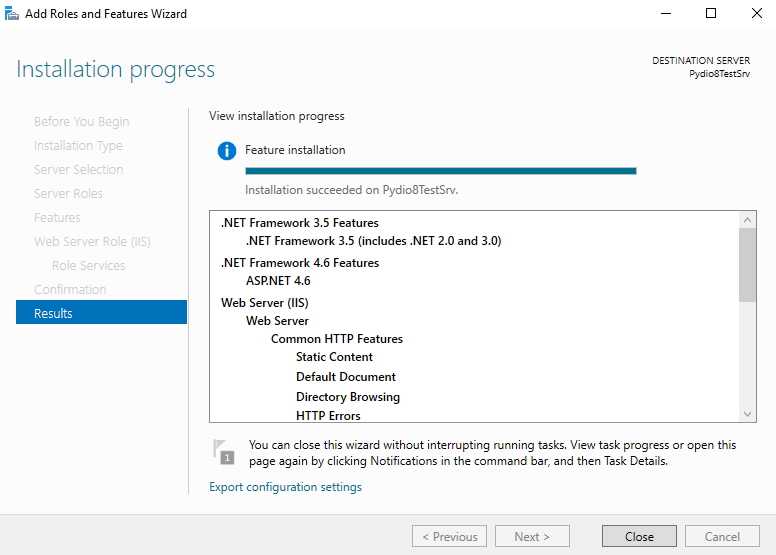Viewport: 776px width, 555px height.
Task: Select the Server Roles step
Action: pyautogui.click(x=68, y=194)
